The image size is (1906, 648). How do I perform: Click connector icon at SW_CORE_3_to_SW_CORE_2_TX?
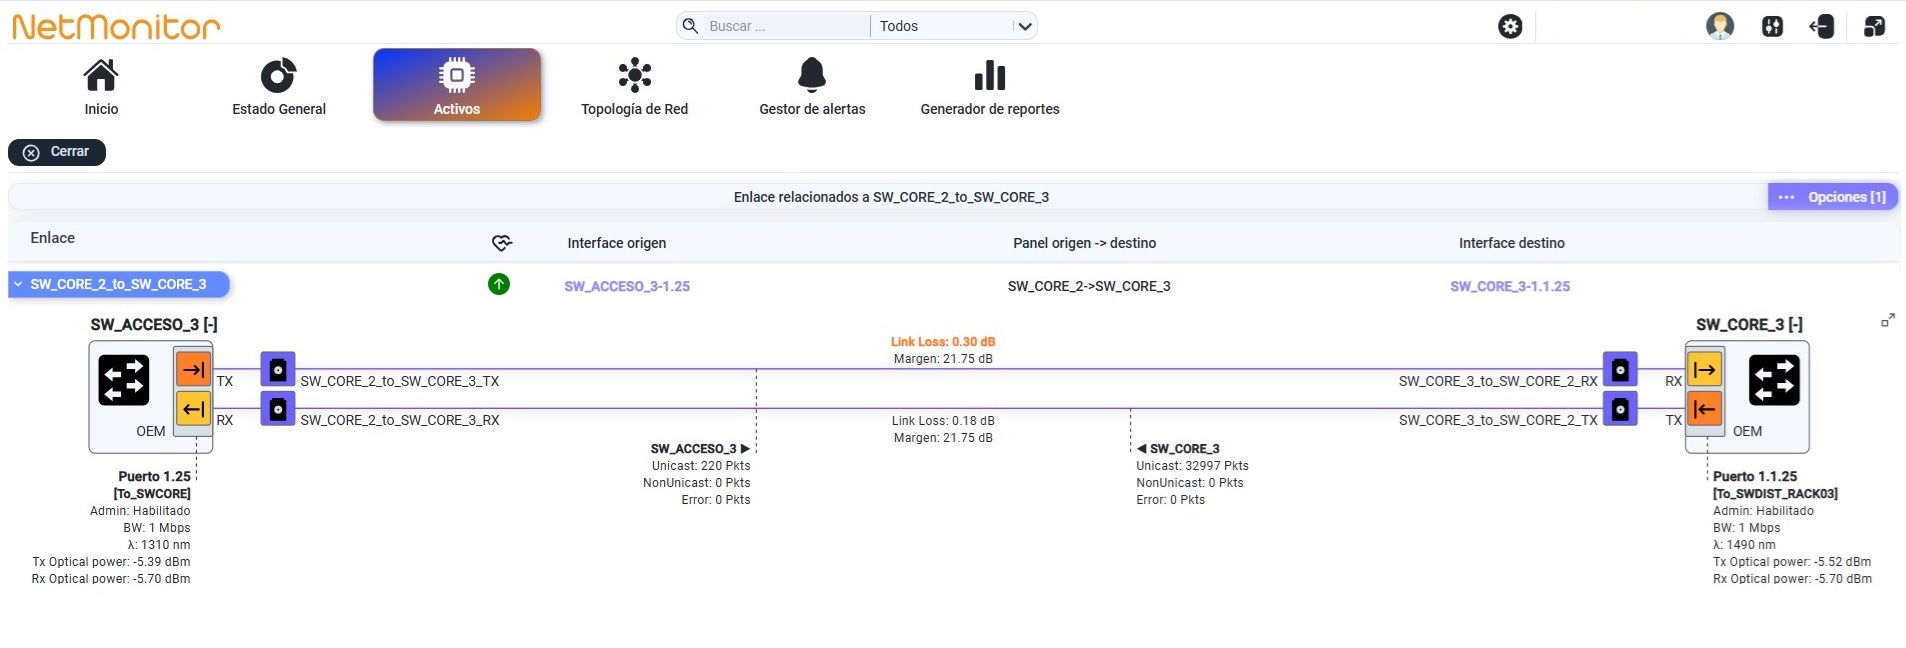1620,409
